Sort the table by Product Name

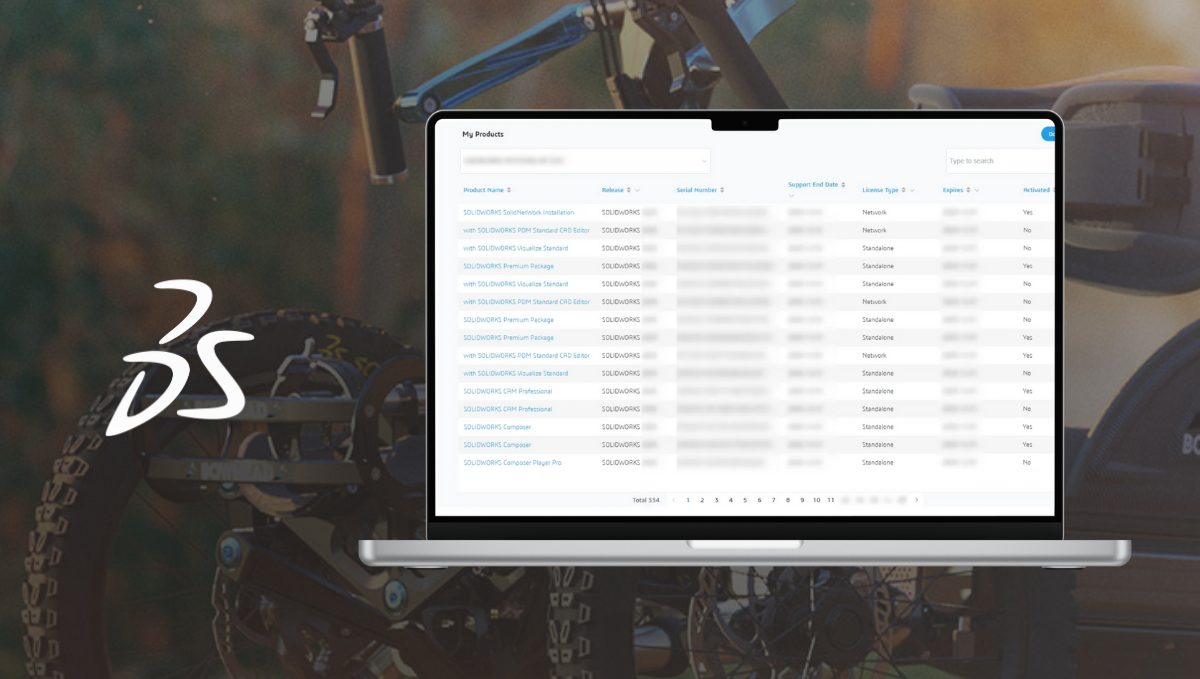(509, 190)
